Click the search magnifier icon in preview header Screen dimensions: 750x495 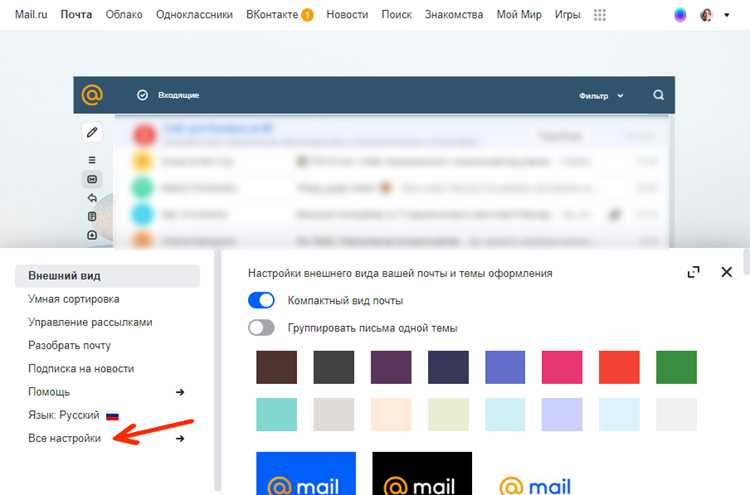click(659, 95)
